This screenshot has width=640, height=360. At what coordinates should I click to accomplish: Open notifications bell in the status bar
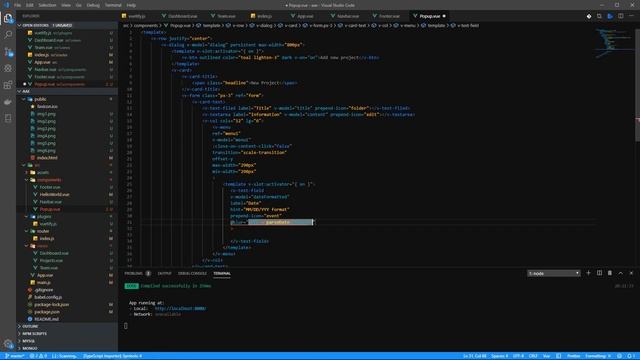(x=630, y=356)
